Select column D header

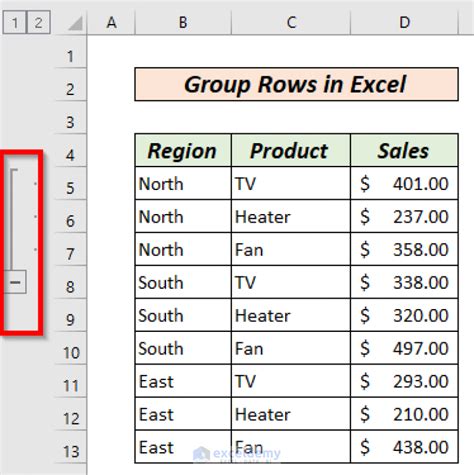click(404, 22)
